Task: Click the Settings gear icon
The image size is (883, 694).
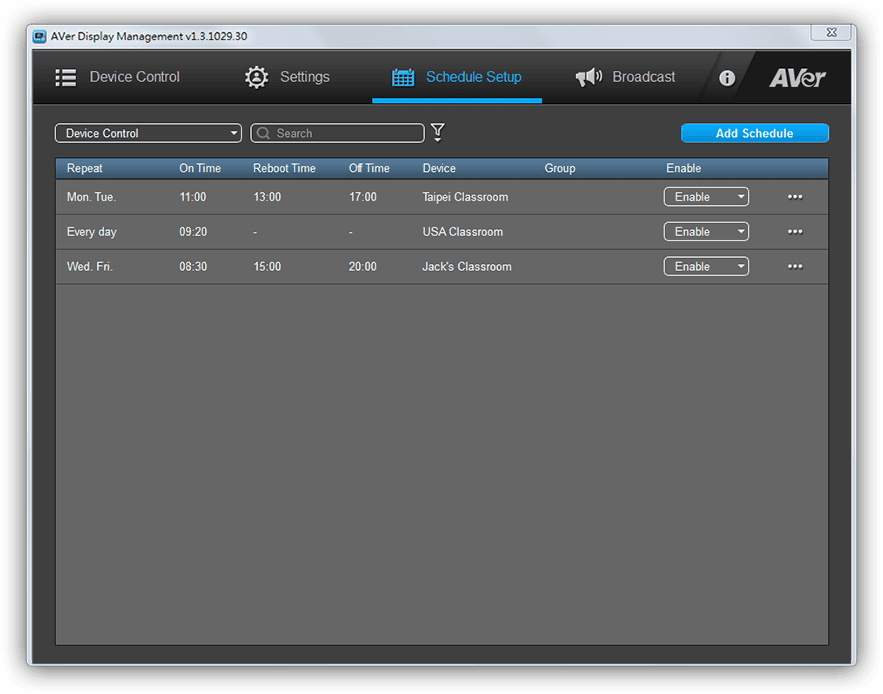Action: (256, 77)
